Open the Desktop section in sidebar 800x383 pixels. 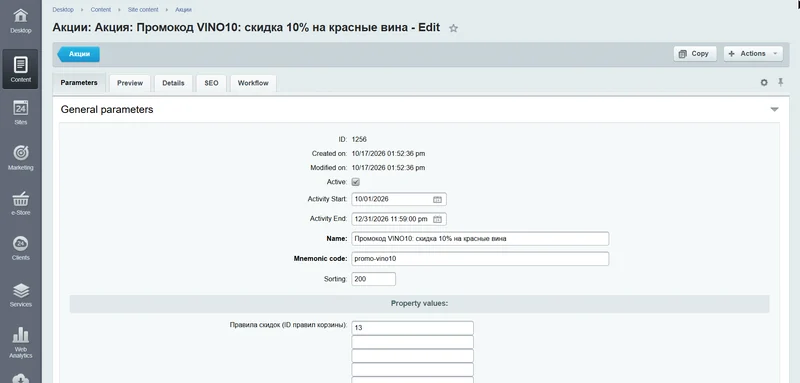pos(20,20)
